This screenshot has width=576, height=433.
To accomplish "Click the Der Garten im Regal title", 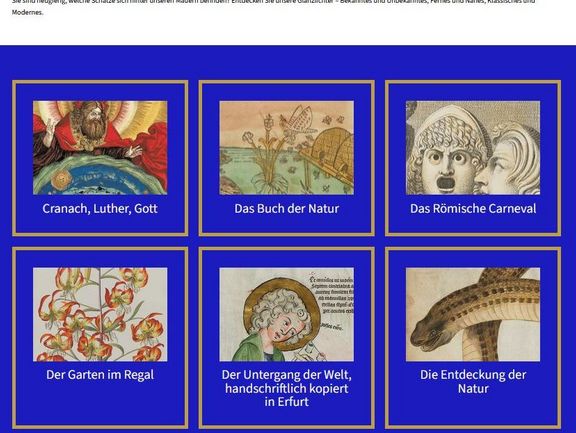I will [100, 375].
